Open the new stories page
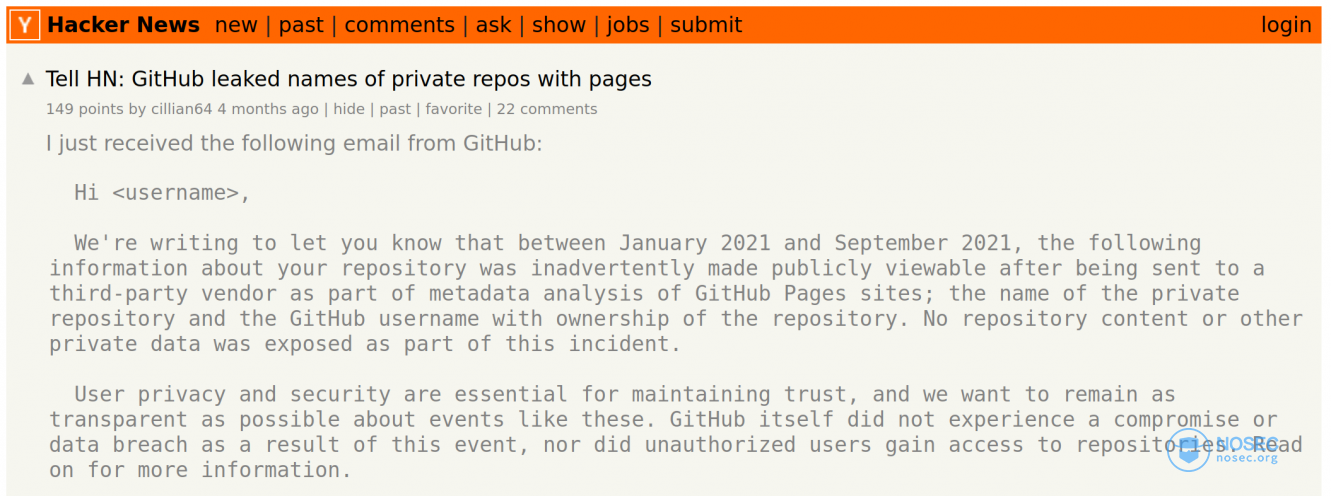This screenshot has height=496, width=1331. tap(236, 25)
